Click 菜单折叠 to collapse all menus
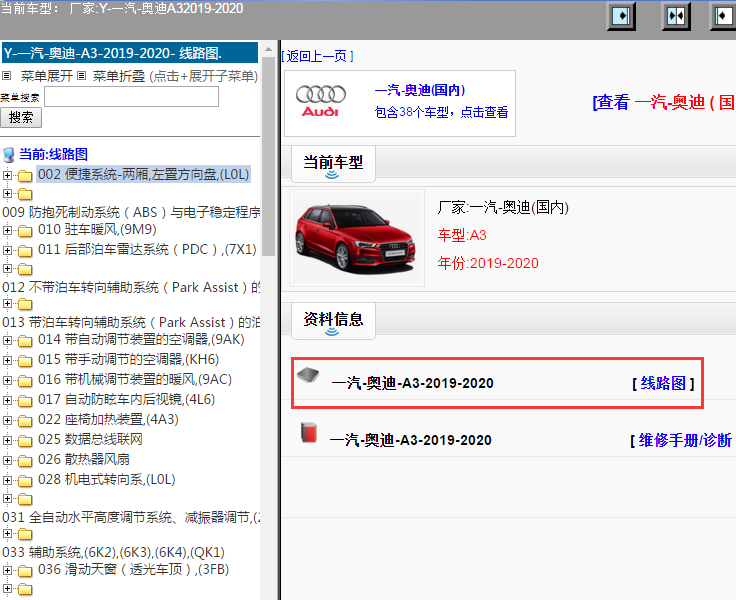The image size is (736, 600). pos(119,76)
